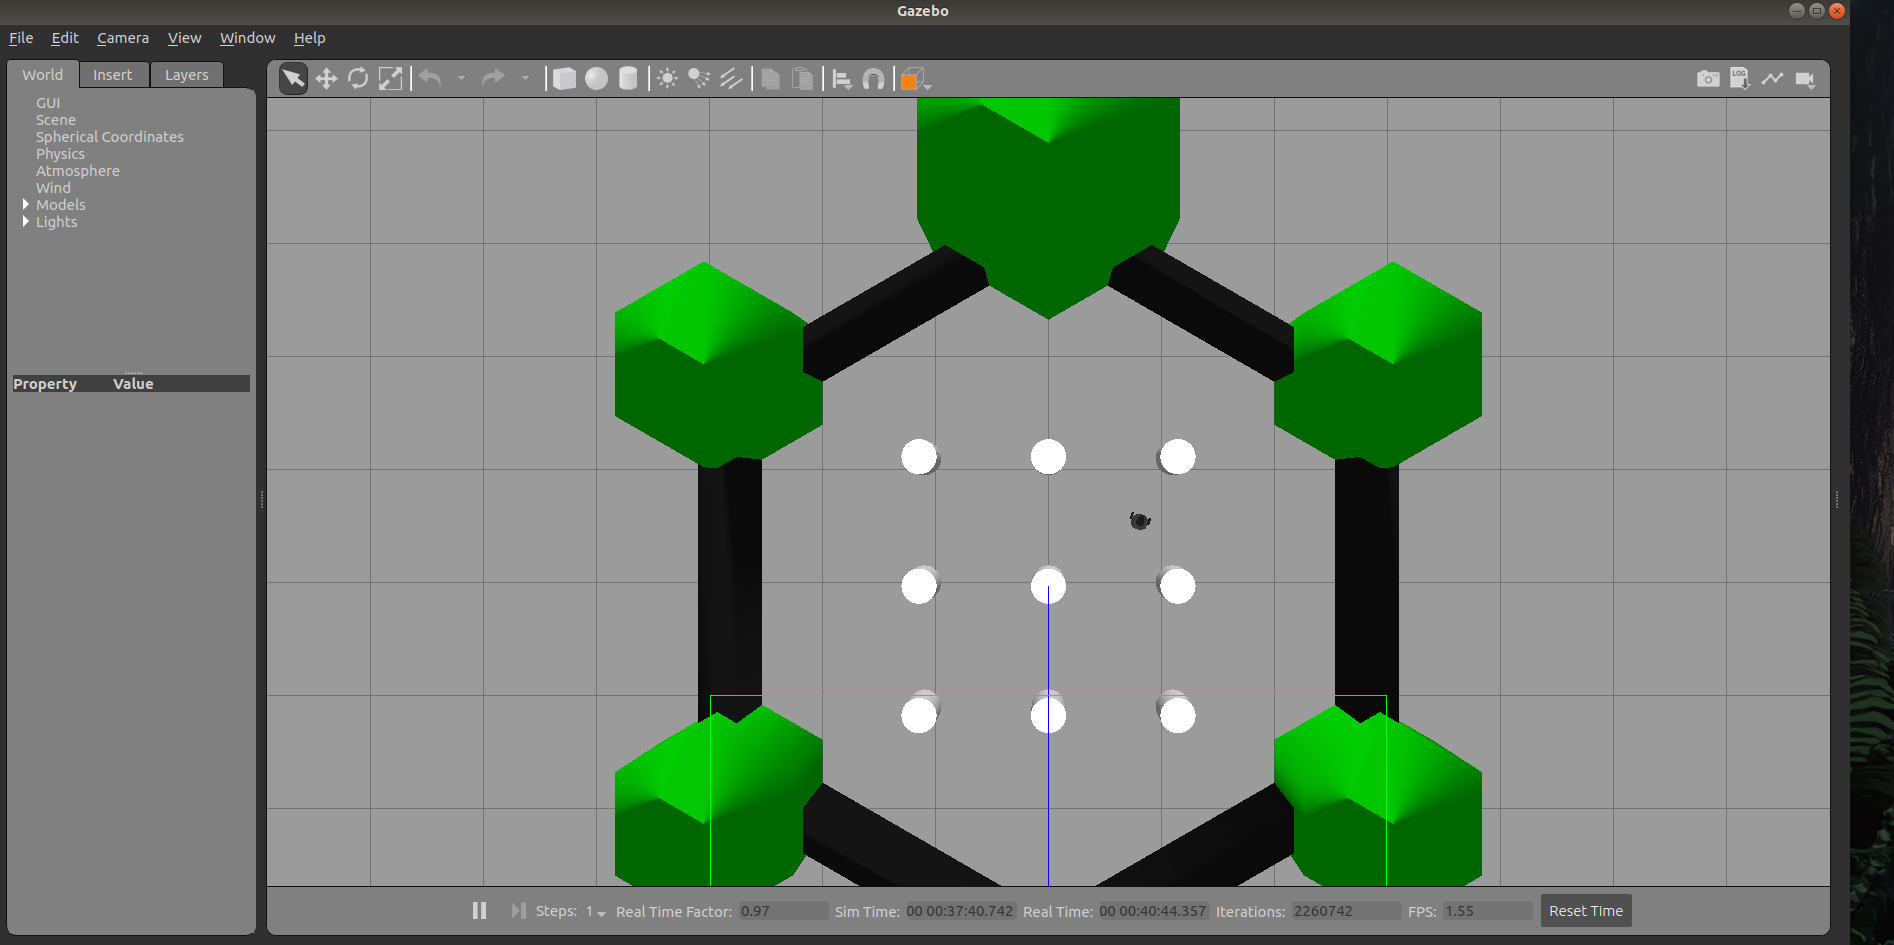
Task: Expand the Models tree item
Action: 26,204
